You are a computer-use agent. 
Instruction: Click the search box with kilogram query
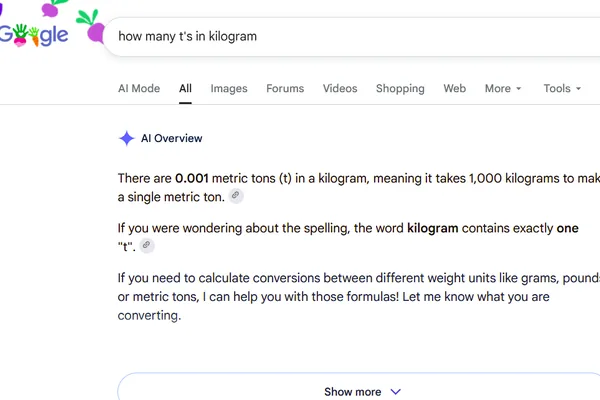[352, 36]
